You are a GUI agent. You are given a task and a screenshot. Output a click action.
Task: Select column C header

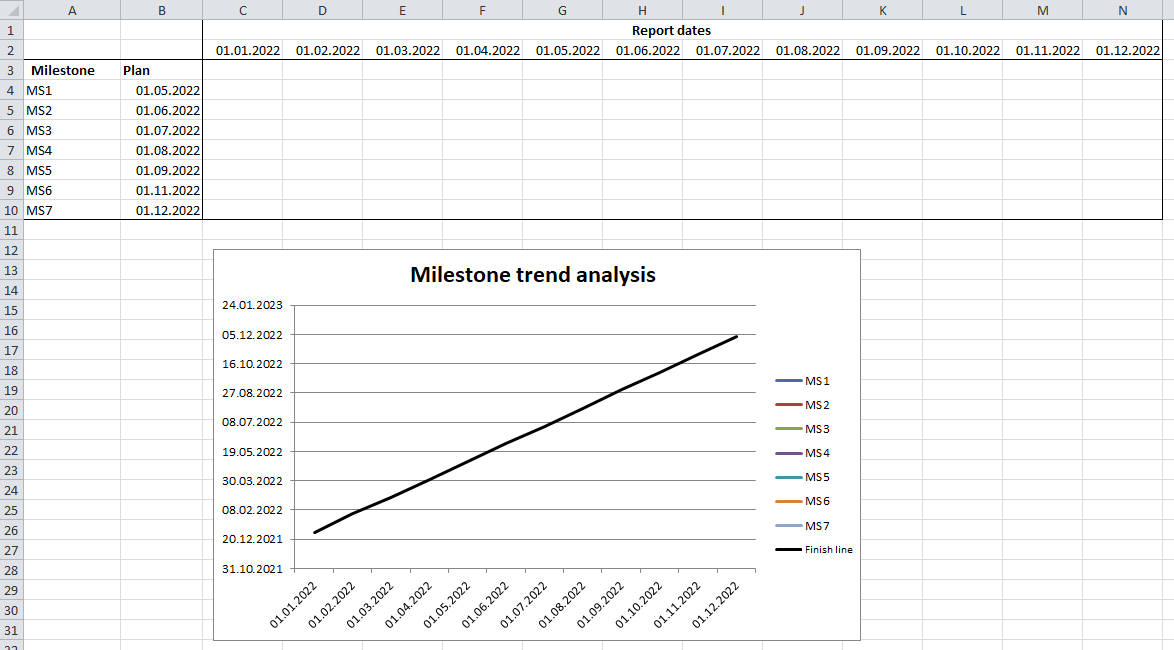242,9
